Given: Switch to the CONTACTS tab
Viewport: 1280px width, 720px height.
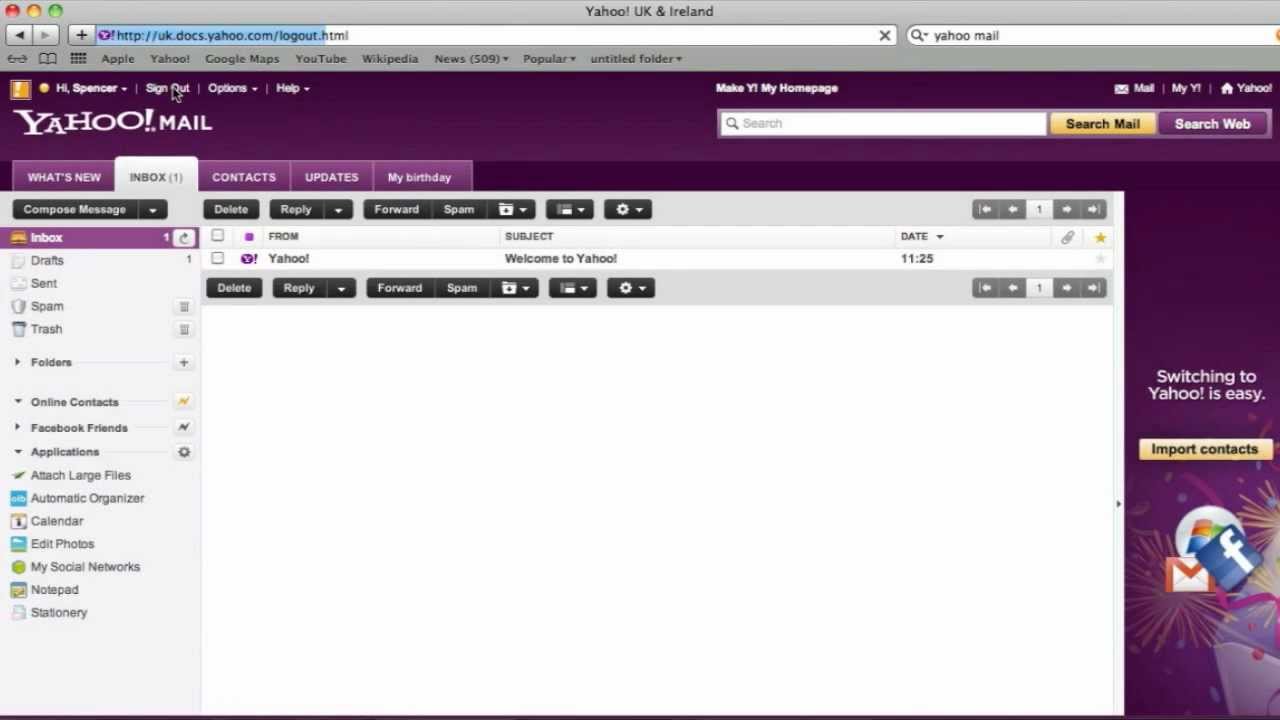Looking at the screenshot, I should (x=244, y=177).
